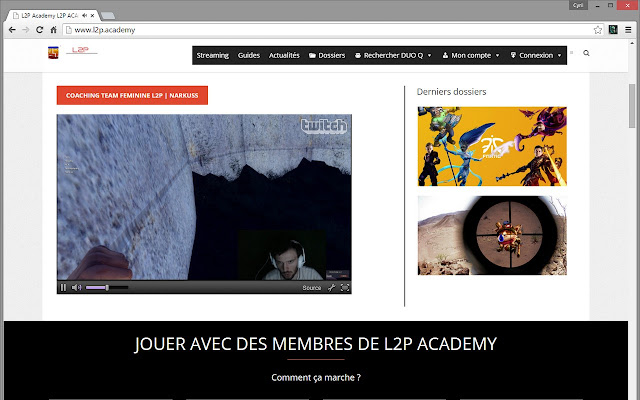Expand the Connexion dropdown
This screenshot has width=640, height=400.
click(x=536, y=55)
